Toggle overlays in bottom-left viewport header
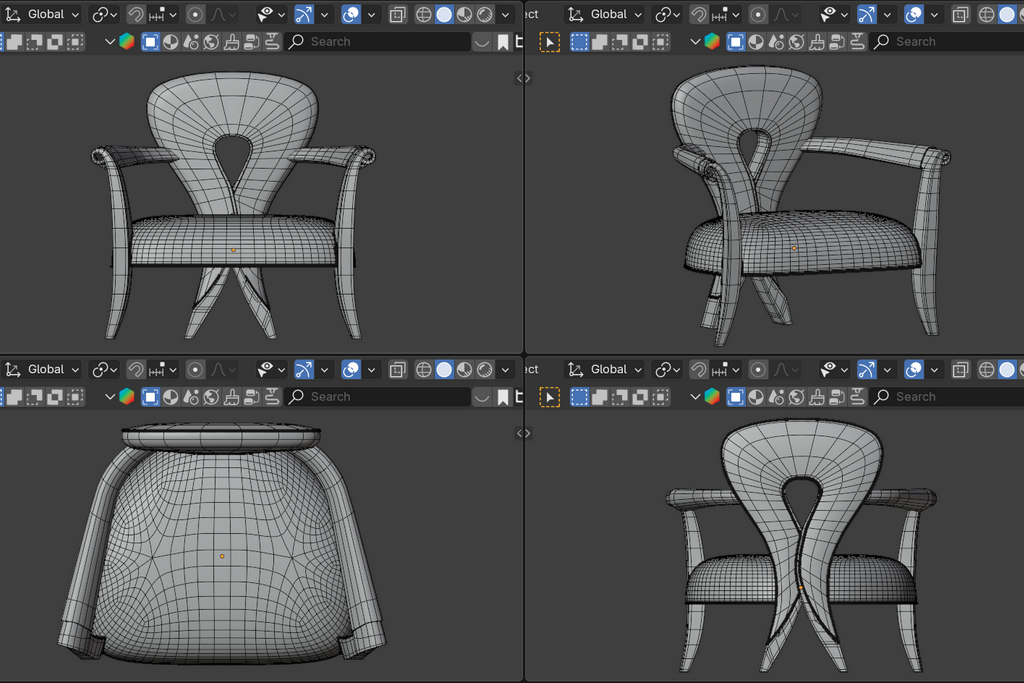 coord(351,370)
